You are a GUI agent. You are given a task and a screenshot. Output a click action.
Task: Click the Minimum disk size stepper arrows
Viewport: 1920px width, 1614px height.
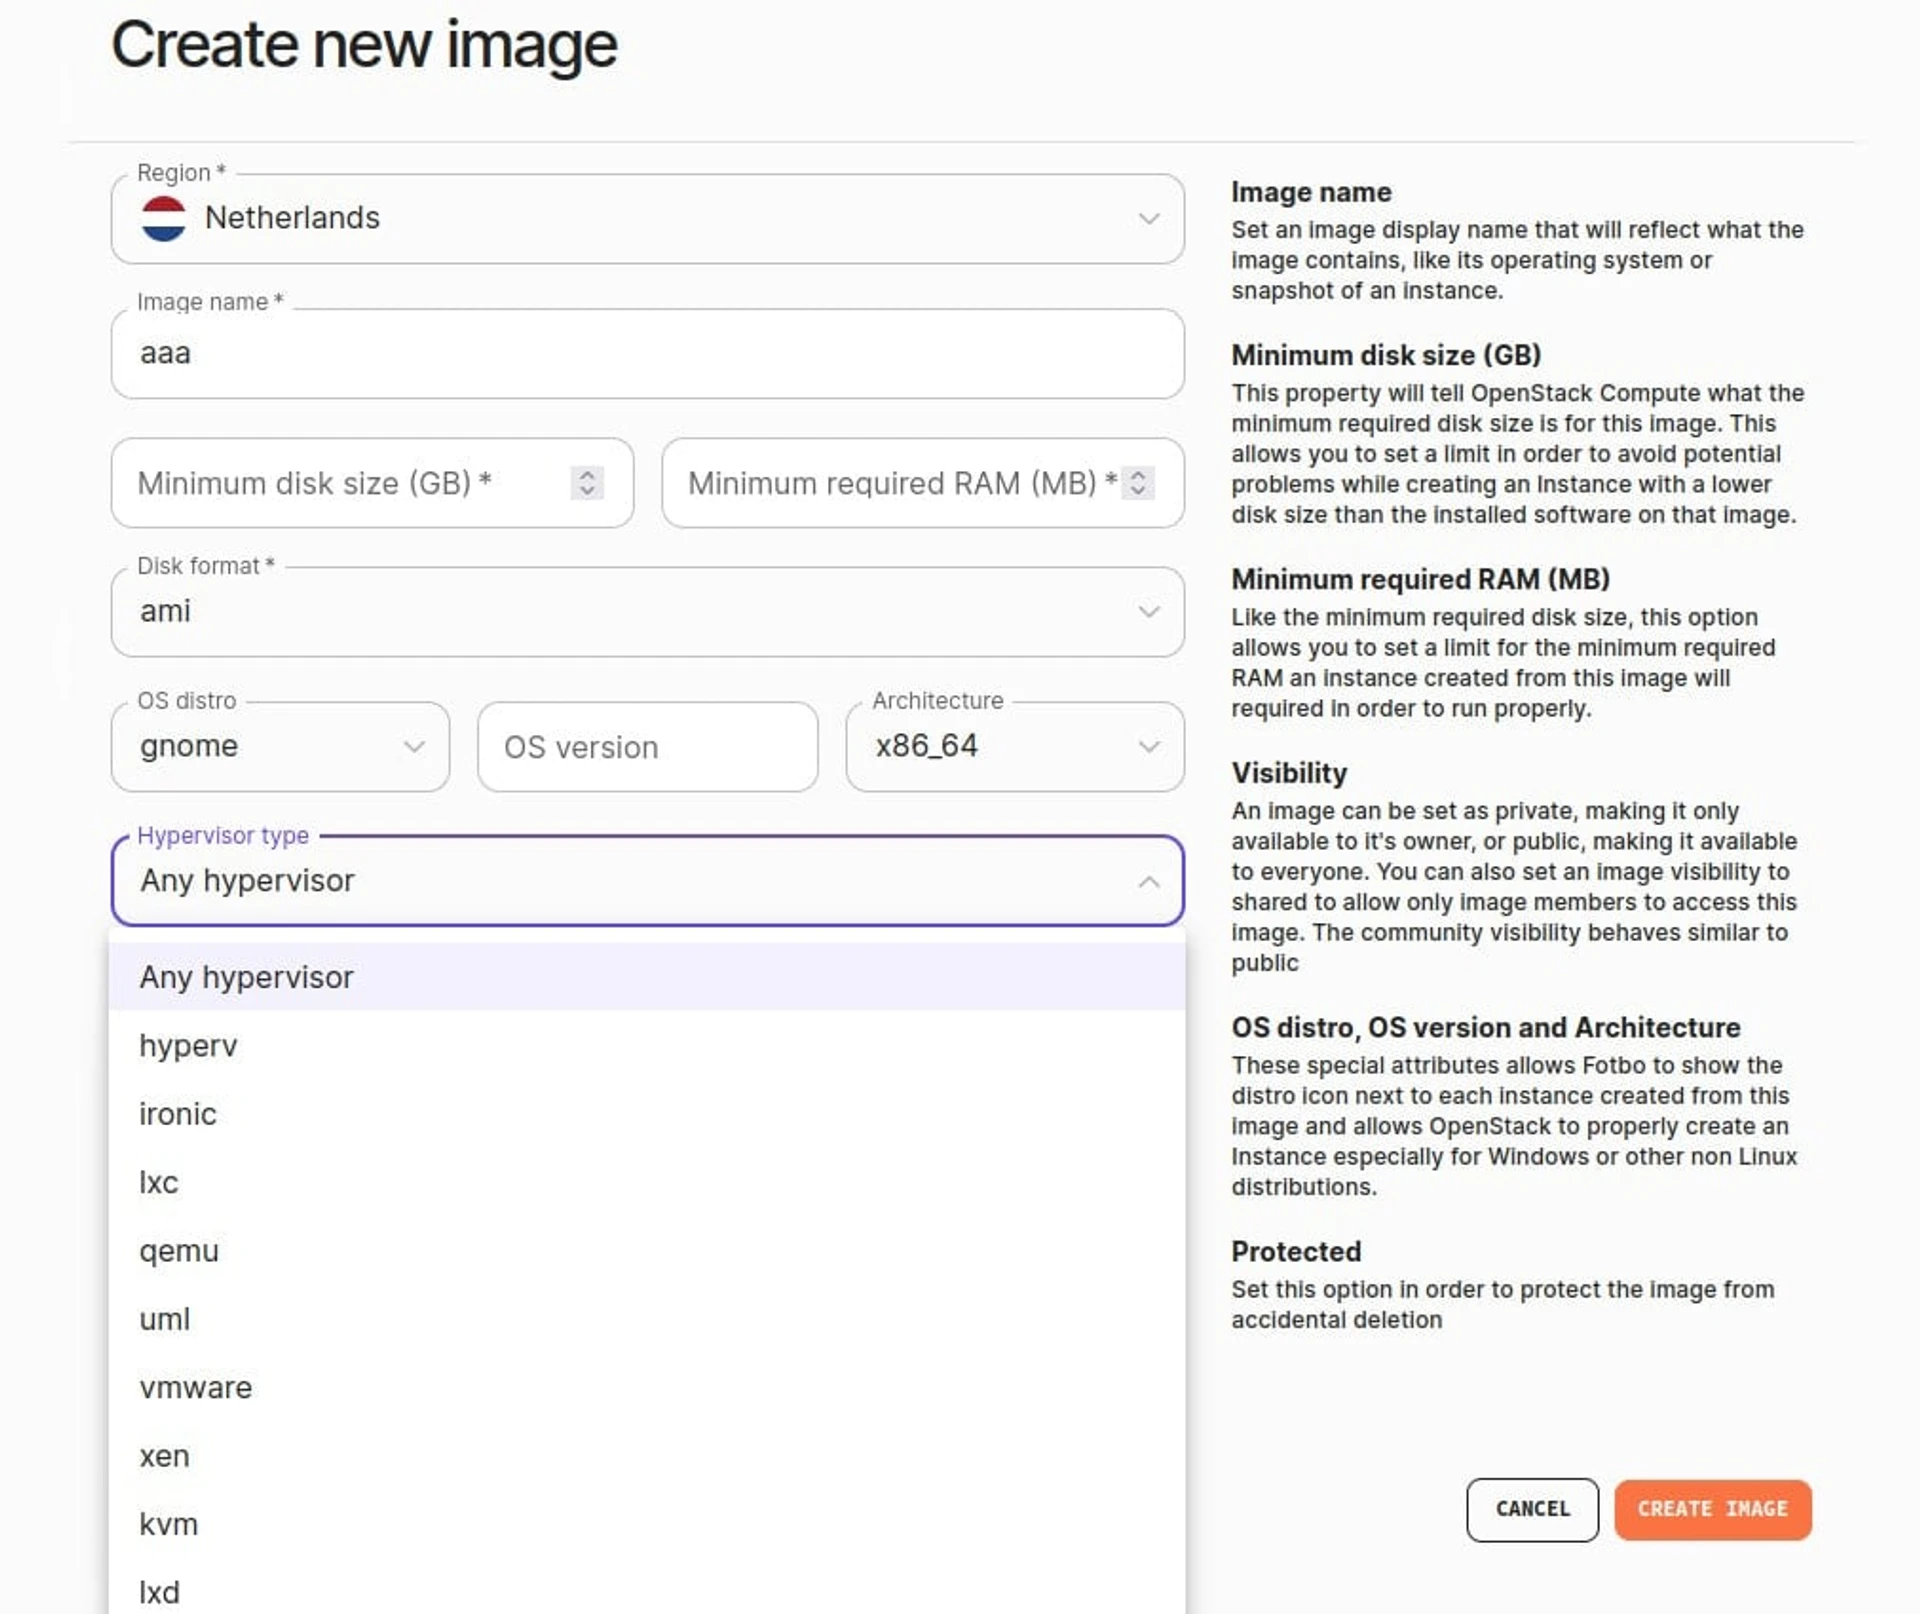tap(587, 483)
